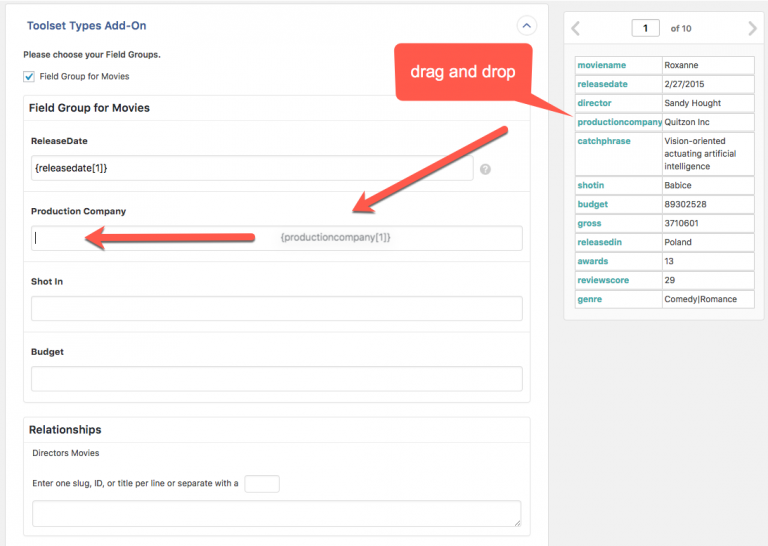Screen dimensions: 768x546
Task: Select the shotin field tag
Action: click(591, 185)
